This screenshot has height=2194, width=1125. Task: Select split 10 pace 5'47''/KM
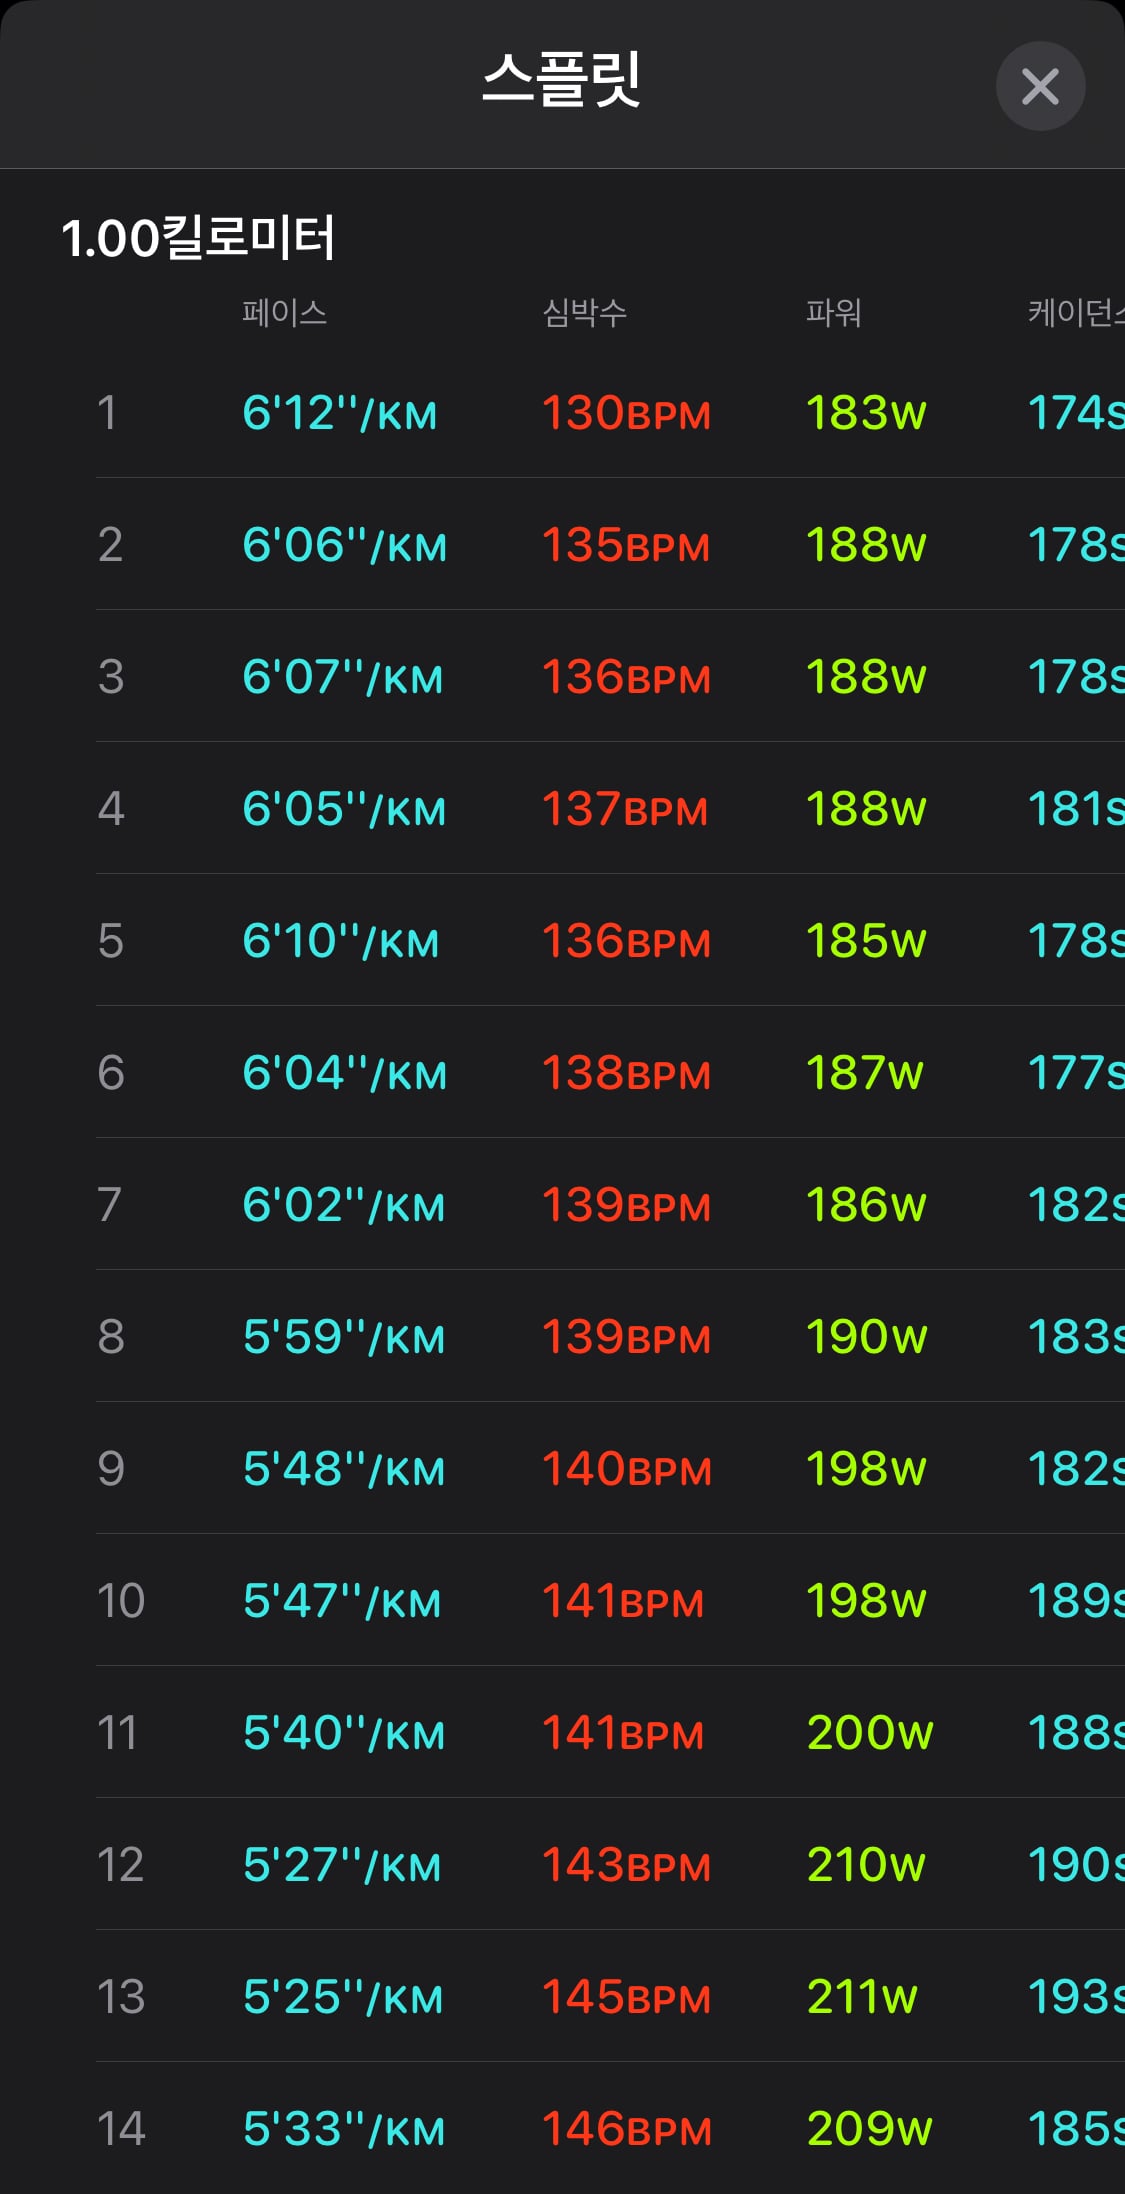pyautogui.click(x=342, y=1601)
